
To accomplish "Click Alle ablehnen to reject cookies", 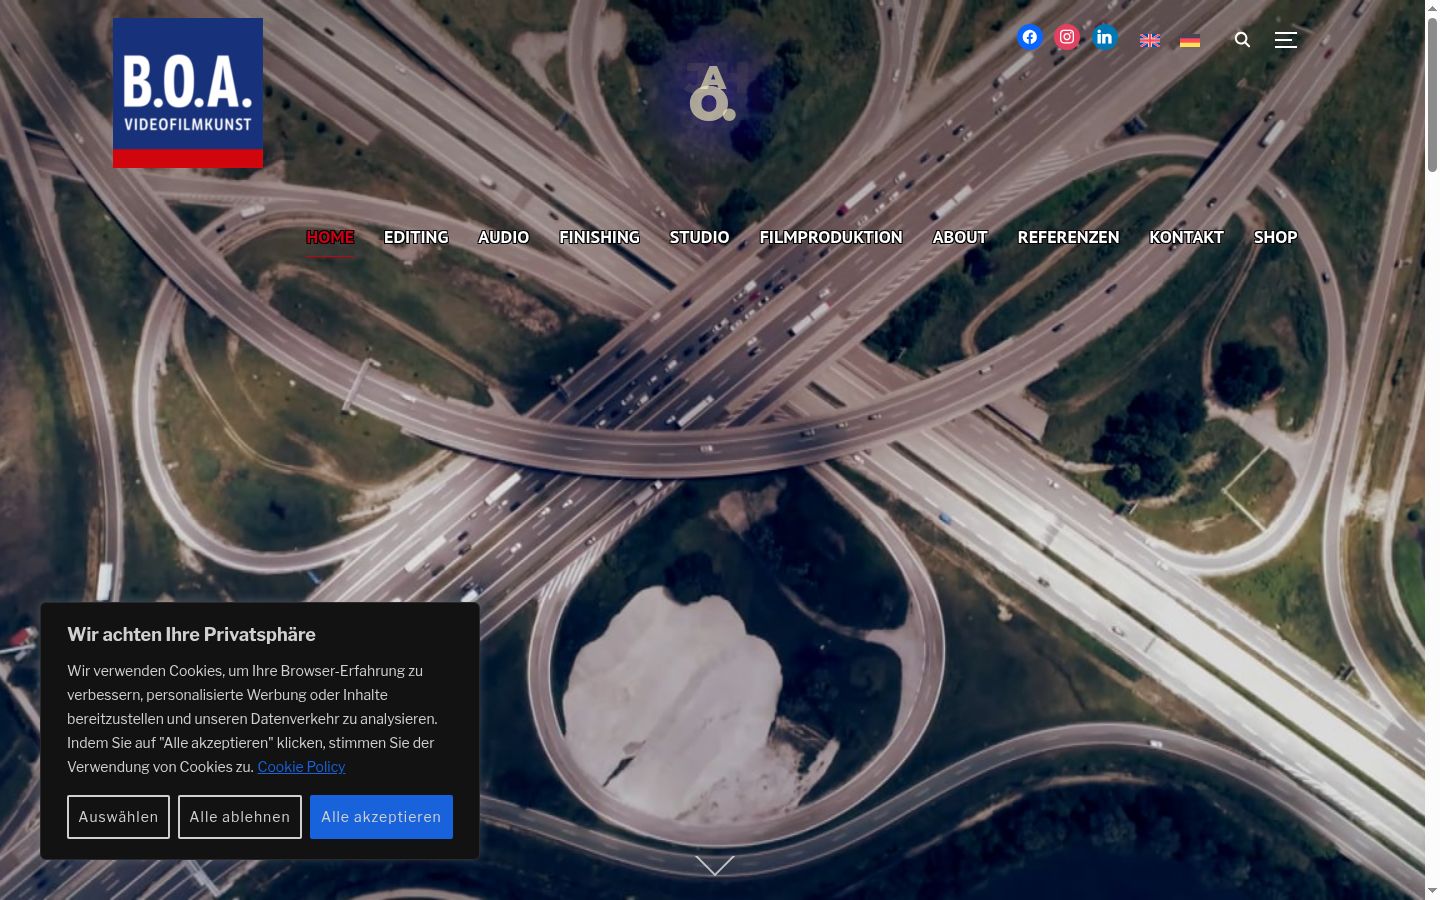I will click(240, 817).
